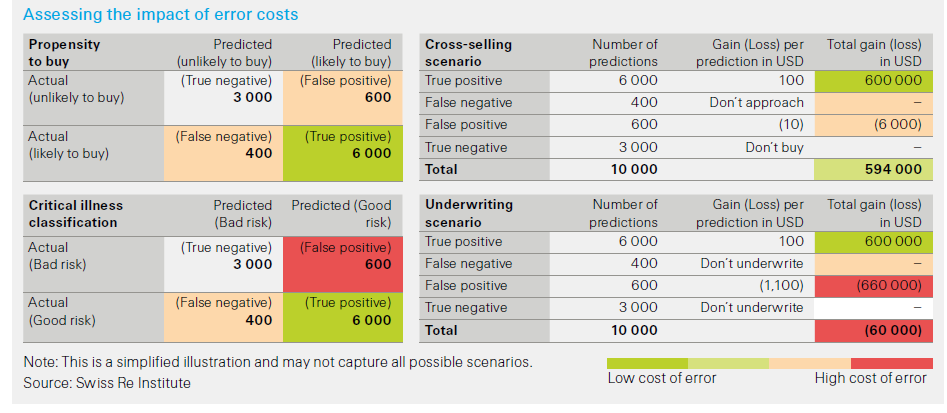Select the red False positive 600 cell
This screenshot has width=947, height=413.
(x=343, y=264)
